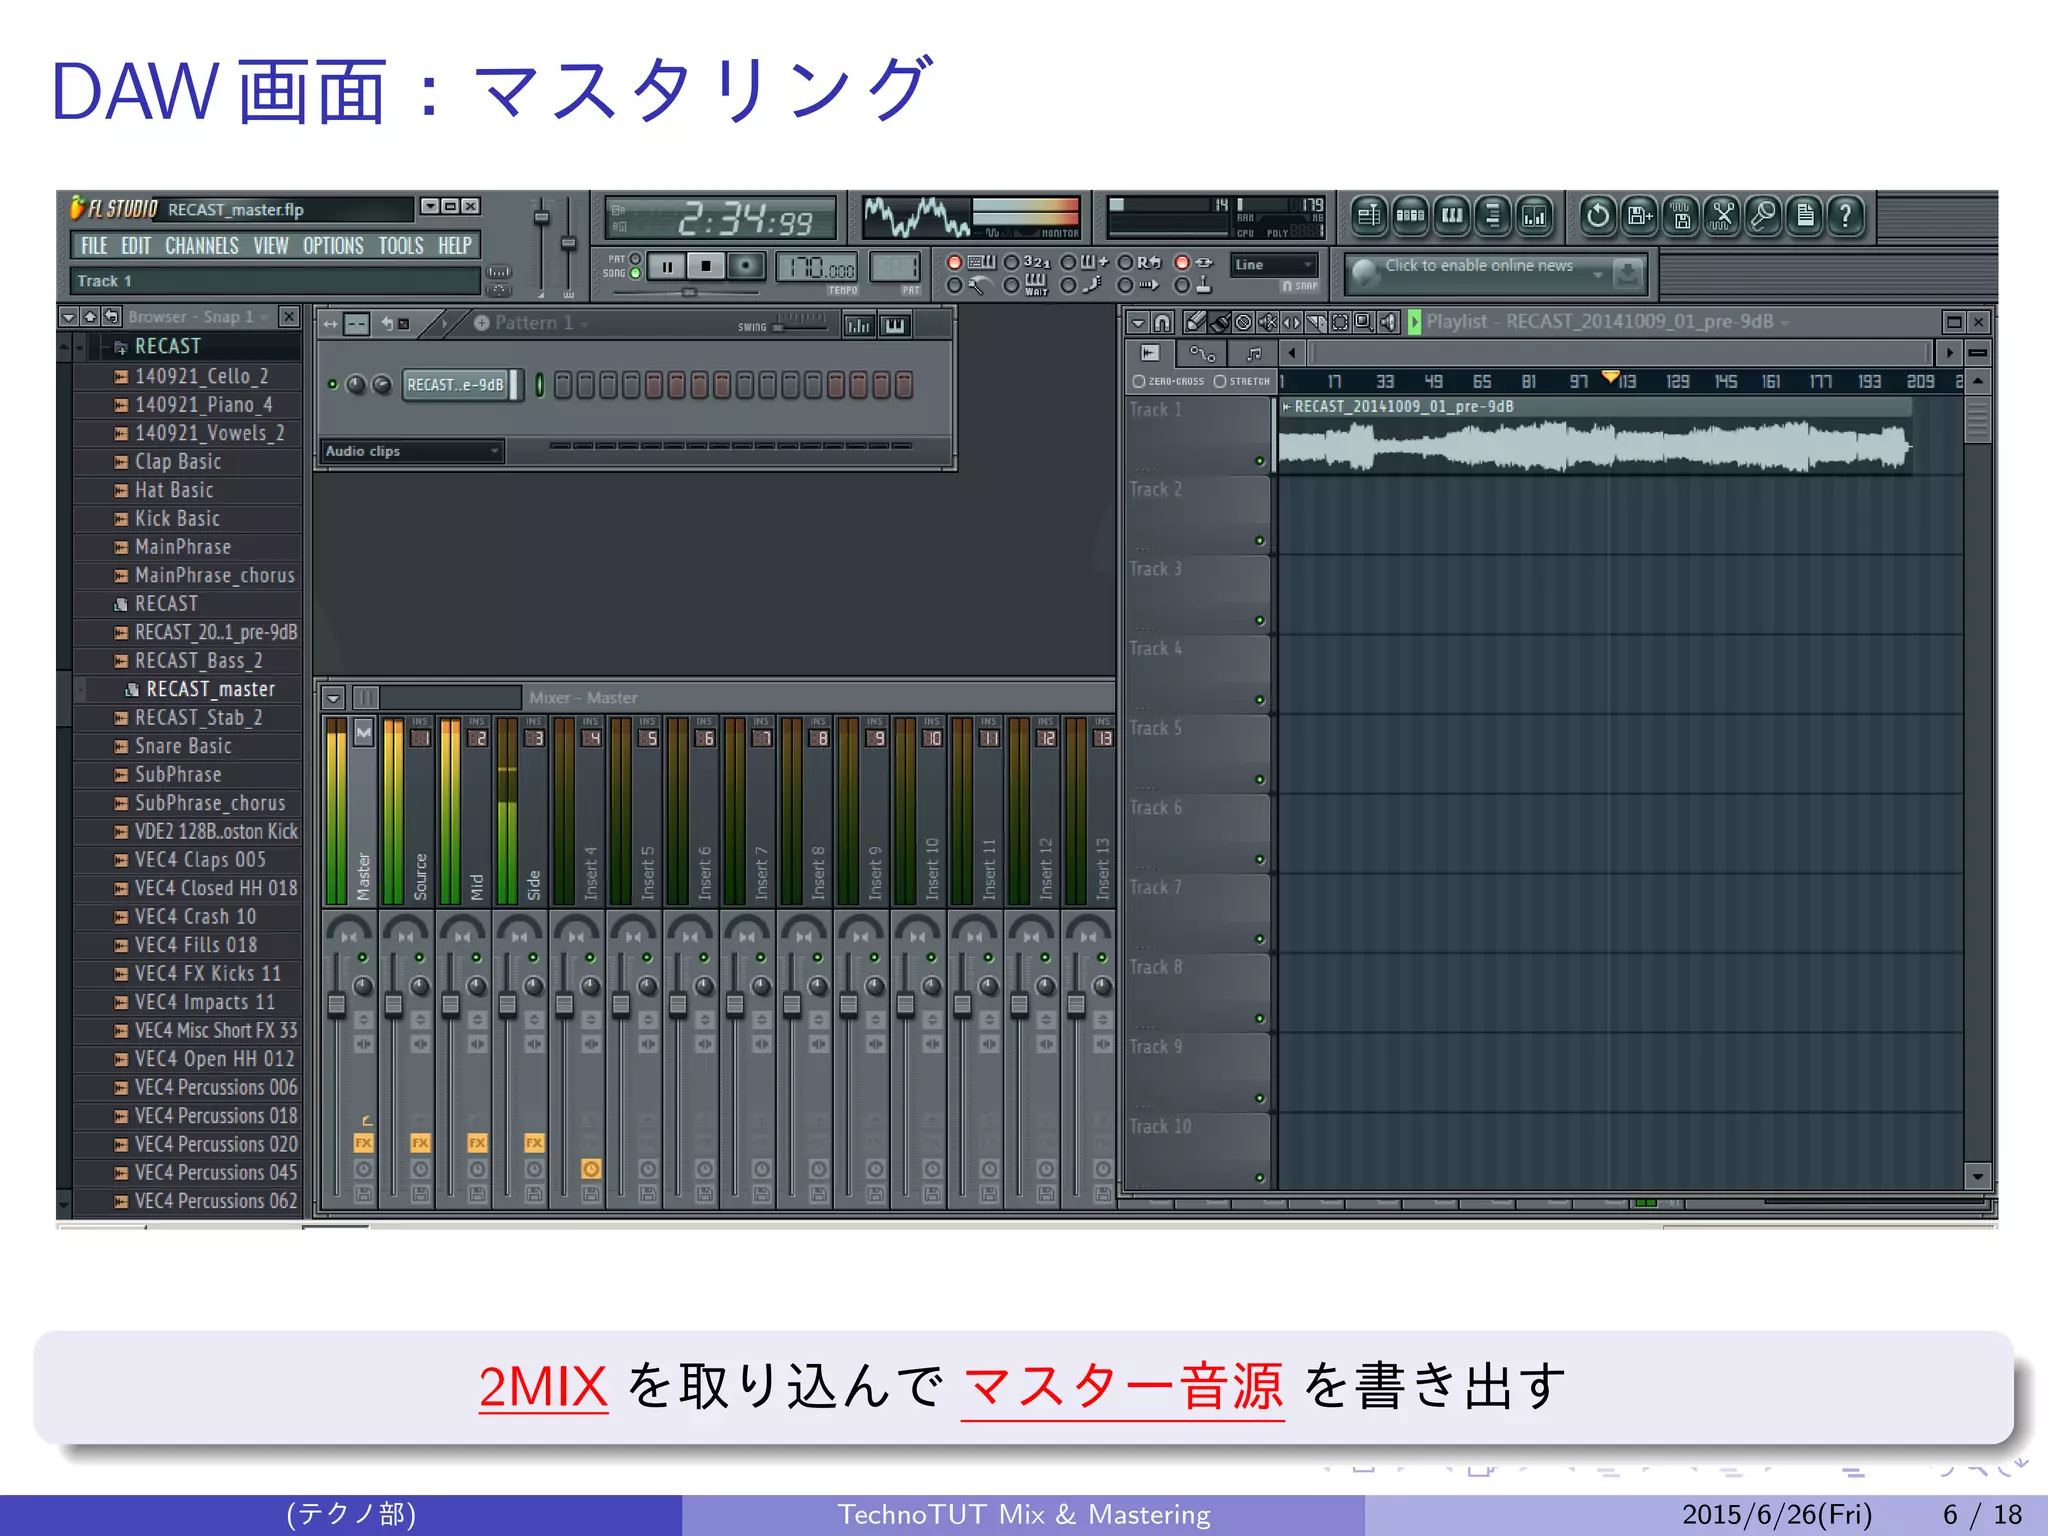Open the TOOLS menu

tap(401, 246)
